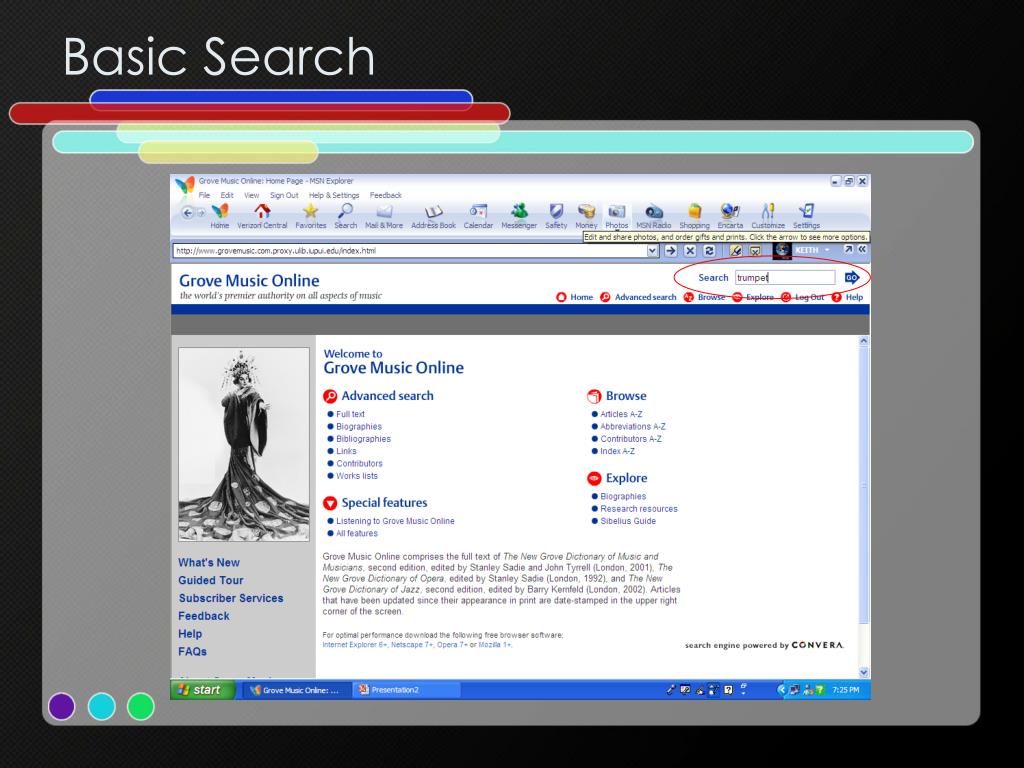Click the red Home icon in Grove navigation
Image resolution: width=1024 pixels, height=768 pixels.
[x=561, y=297]
